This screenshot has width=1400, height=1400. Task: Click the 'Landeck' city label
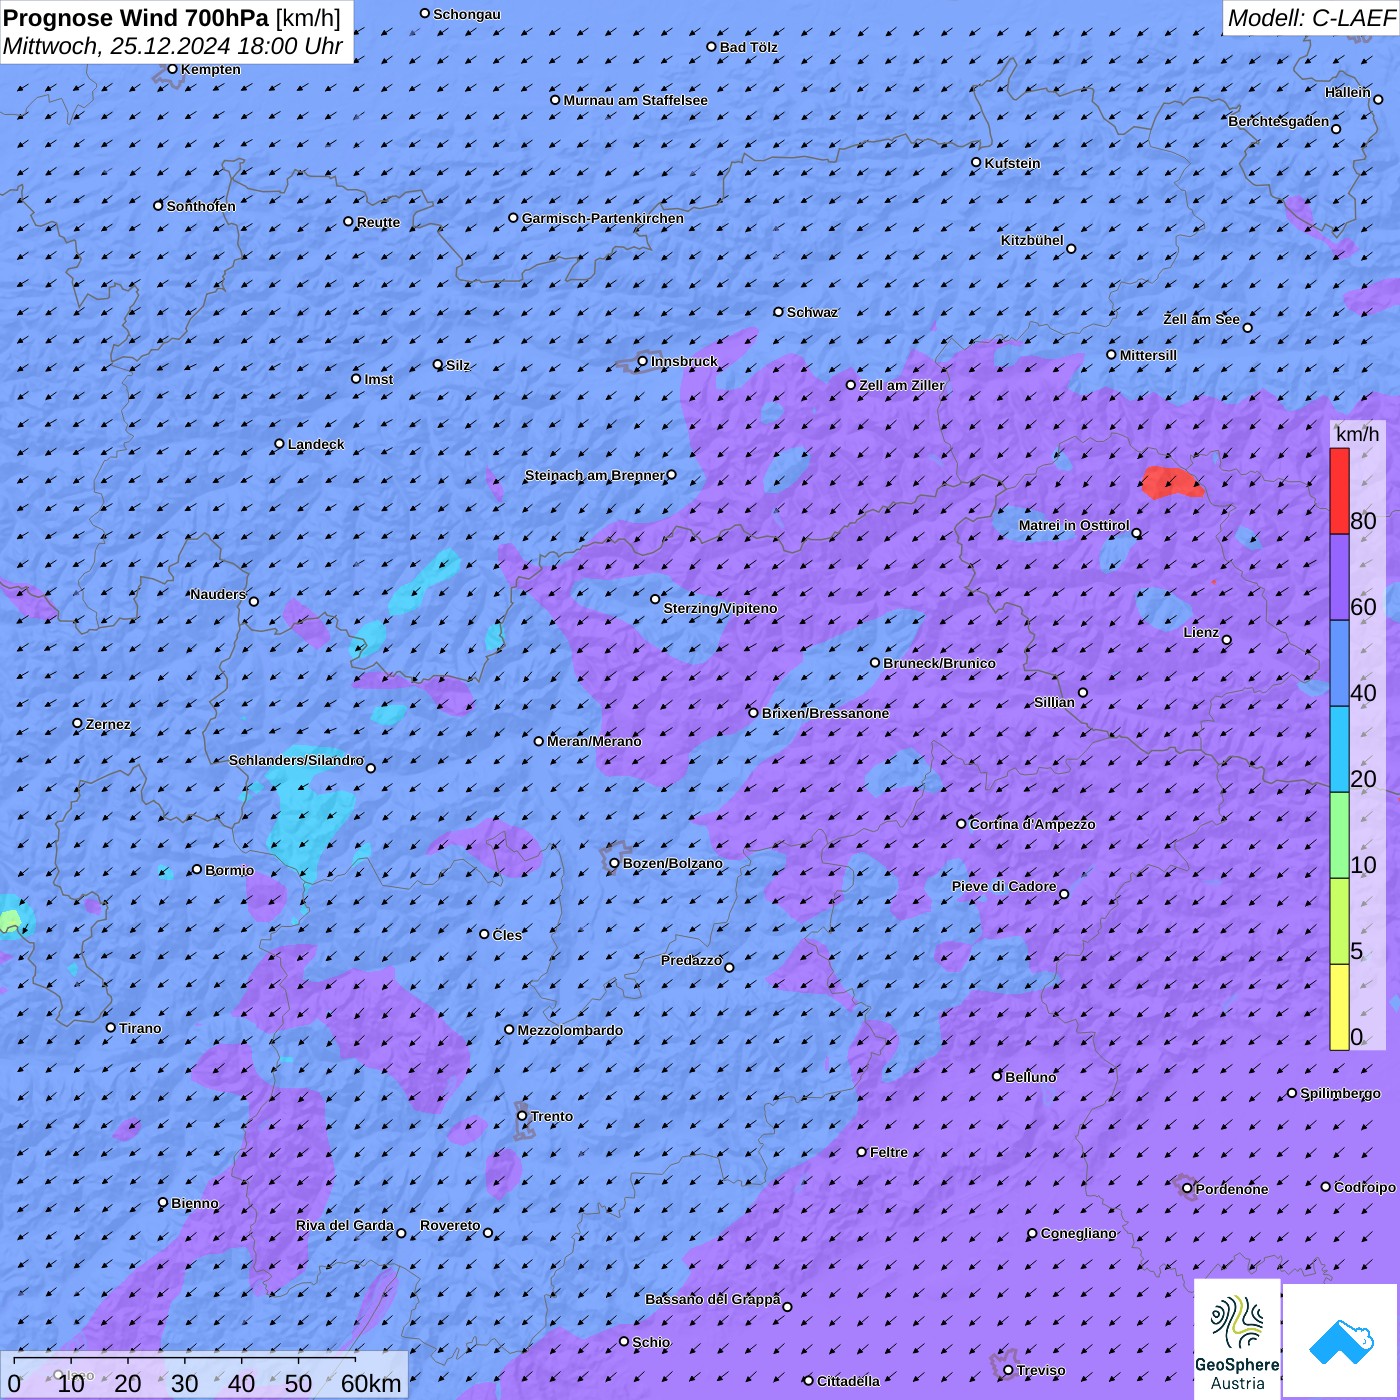tap(316, 444)
